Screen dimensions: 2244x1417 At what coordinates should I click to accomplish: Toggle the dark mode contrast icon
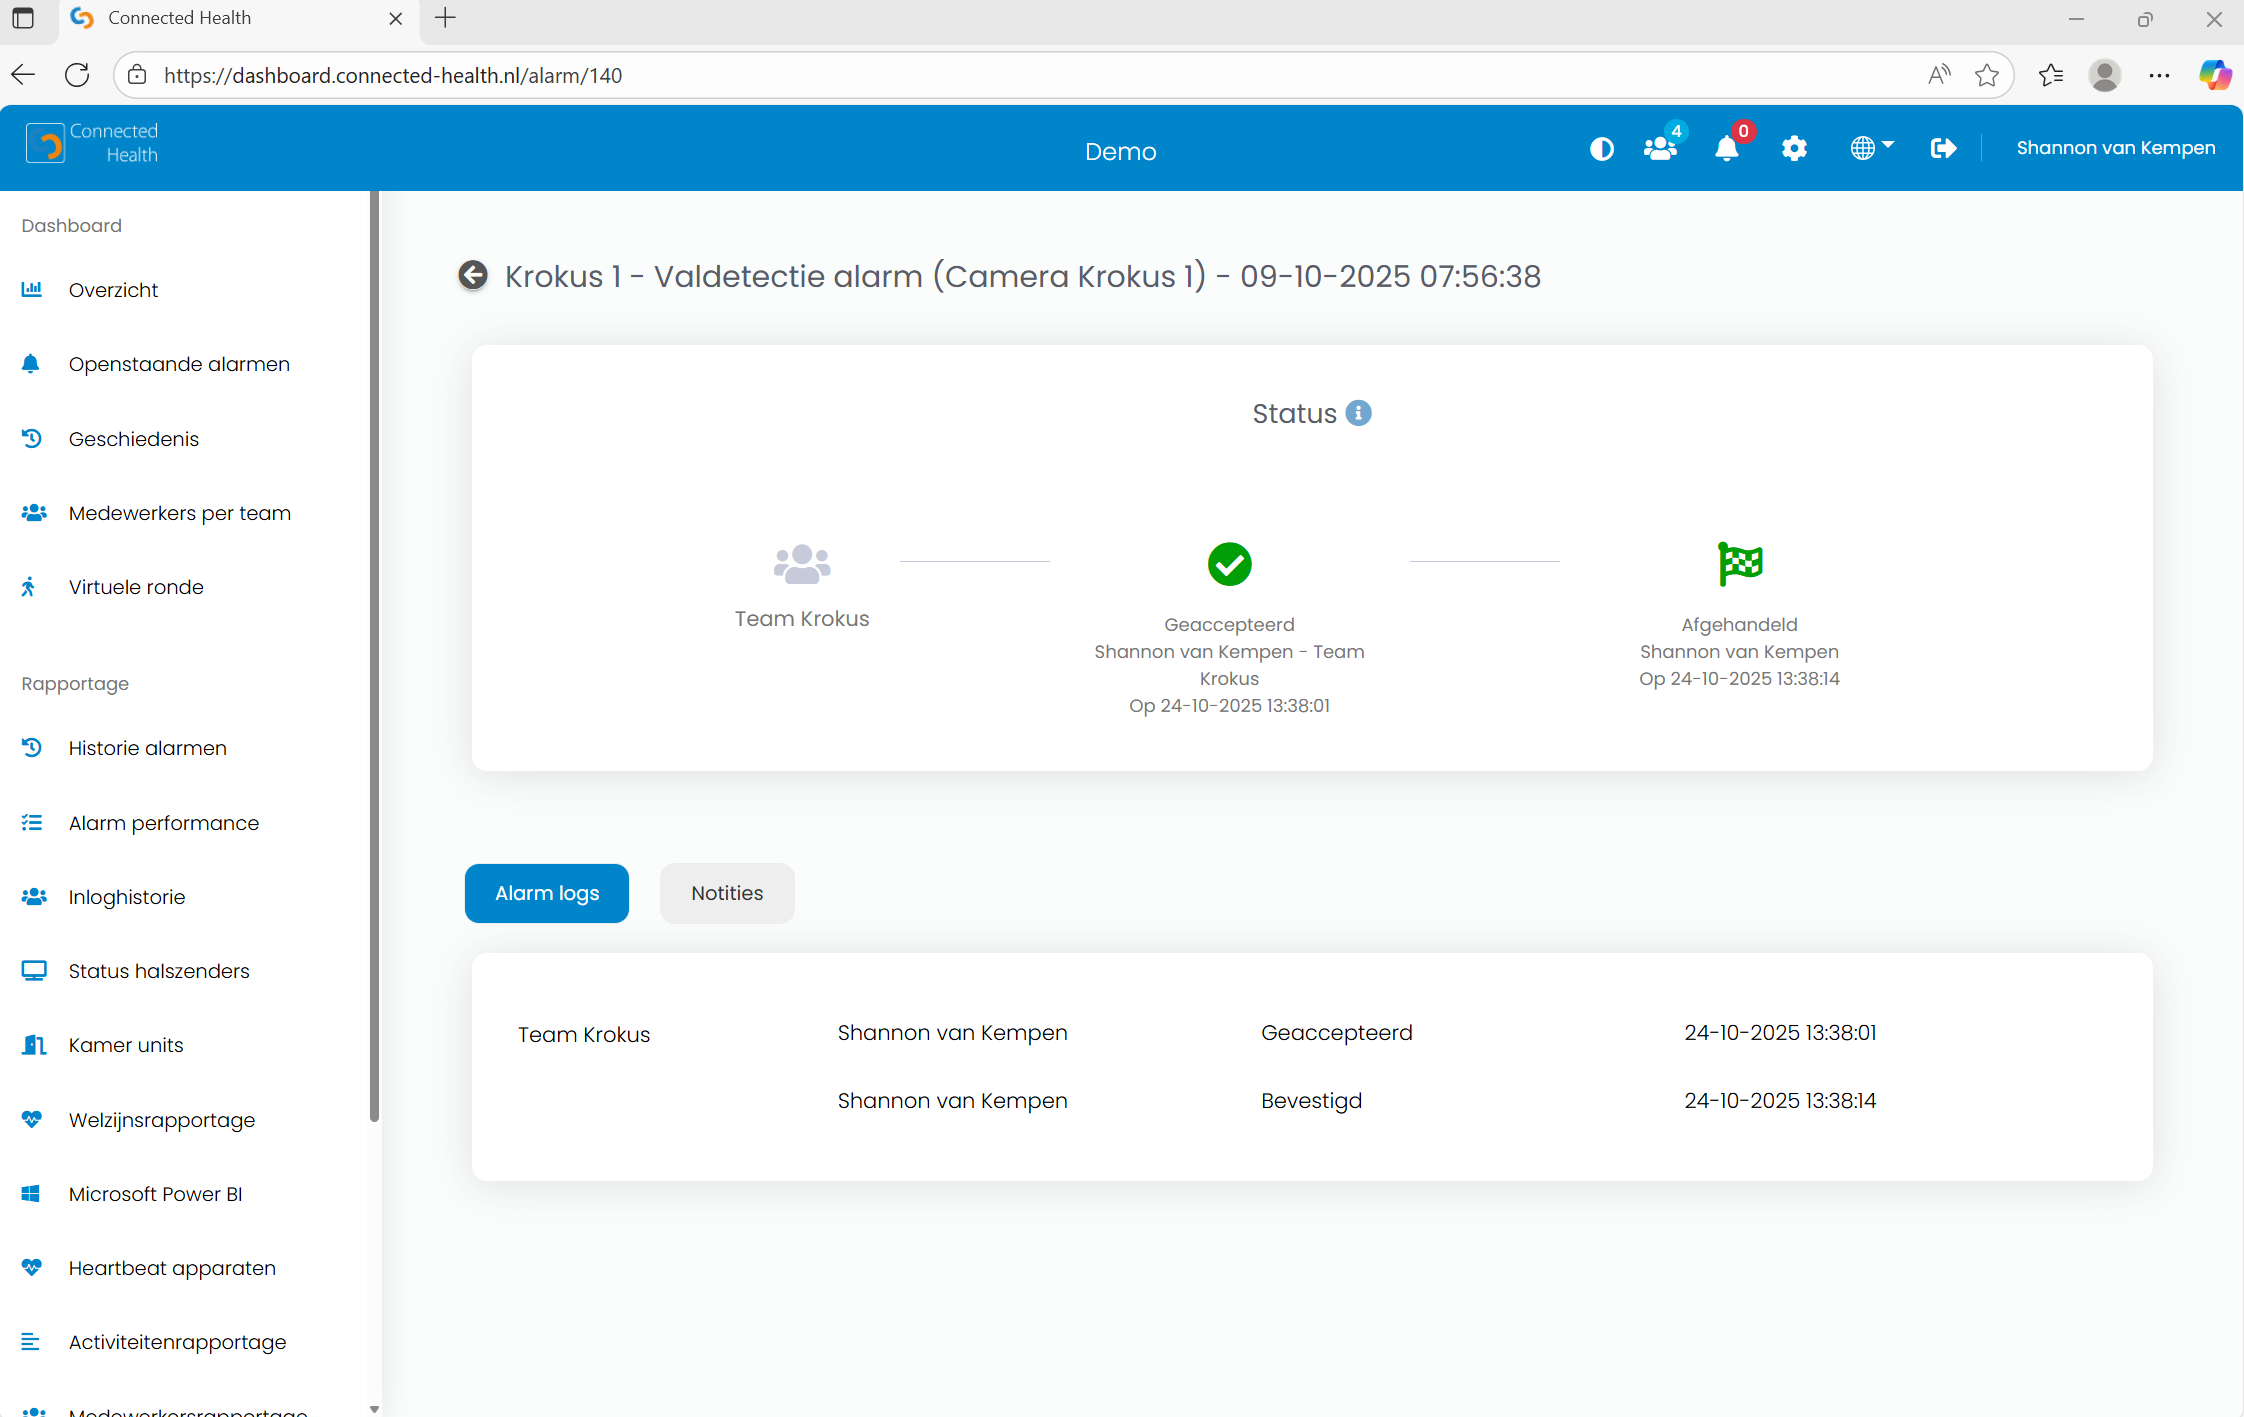pos(1601,149)
